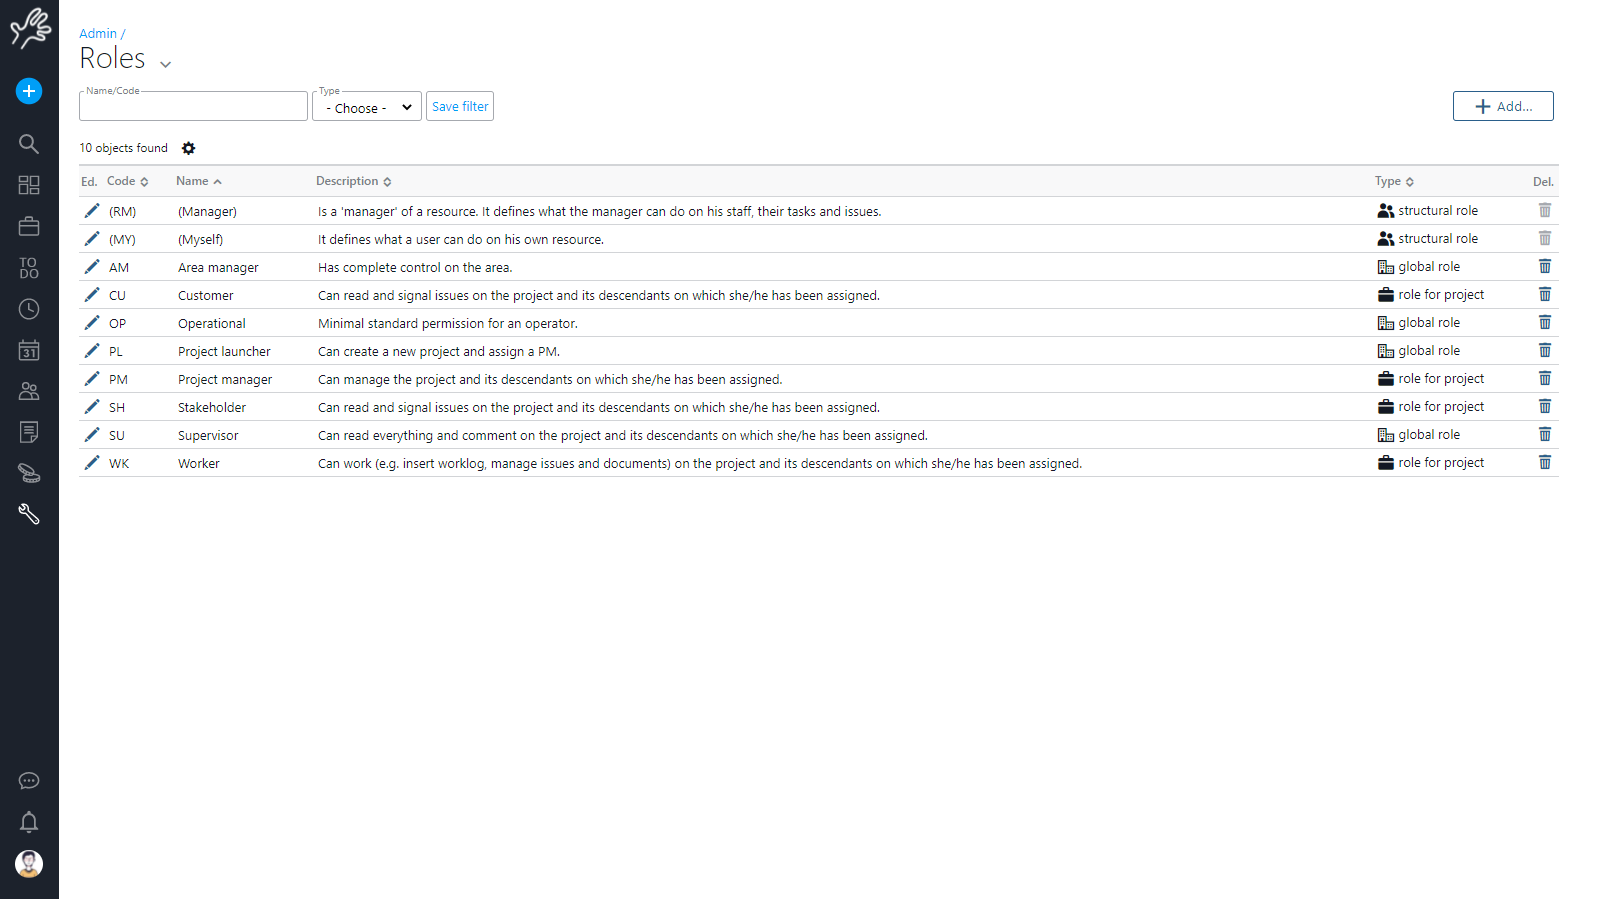Sort the table by Code column
This screenshot has height=899, width=1599.
point(127,181)
